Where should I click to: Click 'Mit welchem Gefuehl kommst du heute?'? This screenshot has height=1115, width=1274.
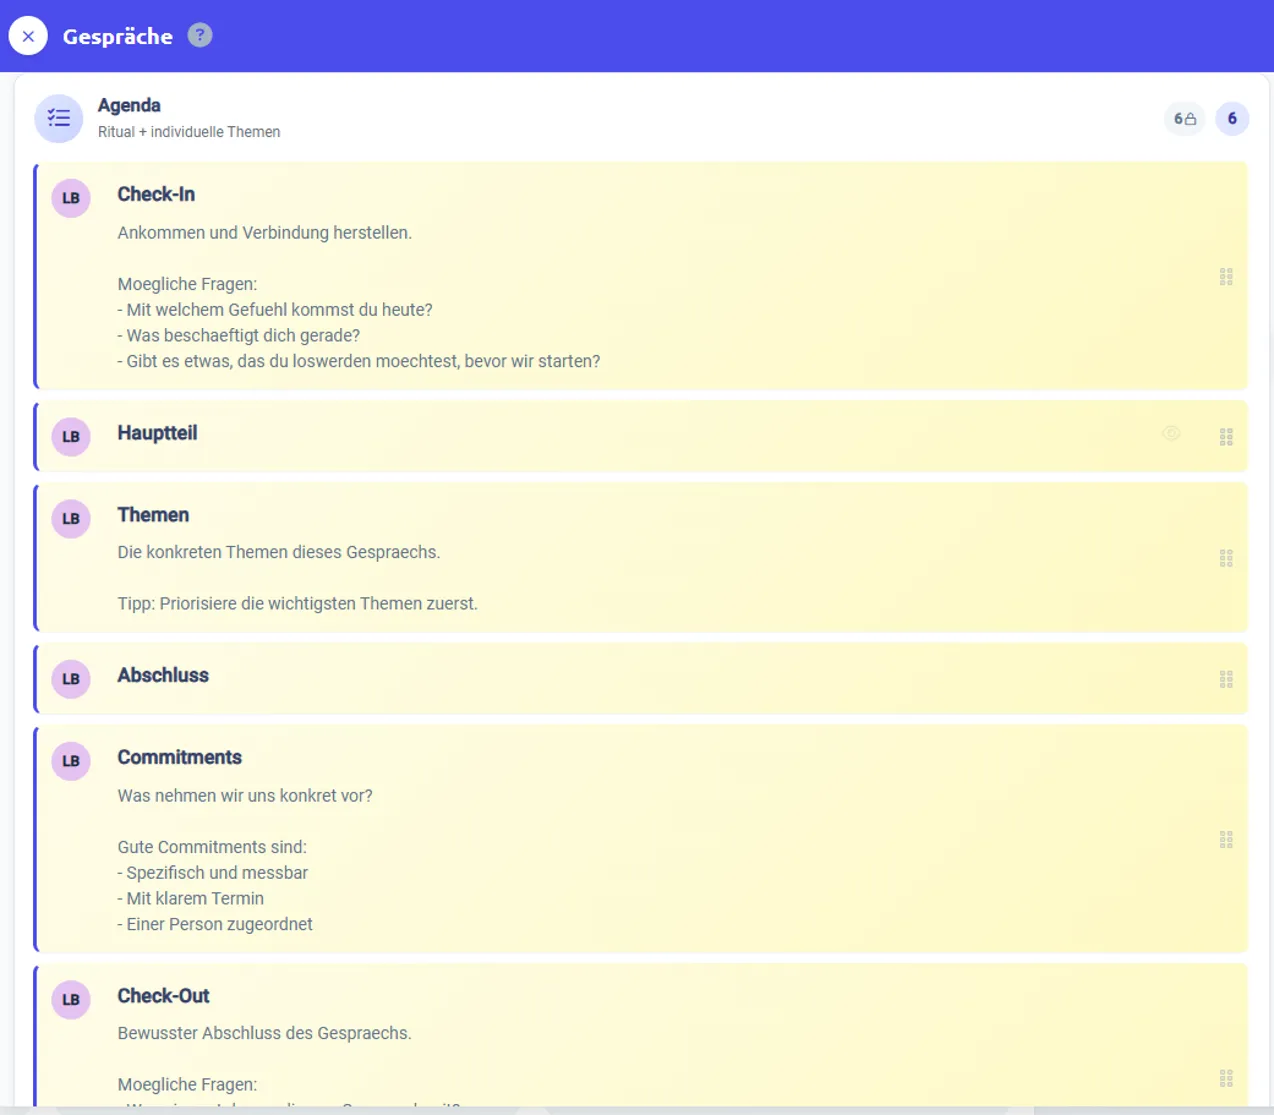pyautogui.click(x=275, y=310)
